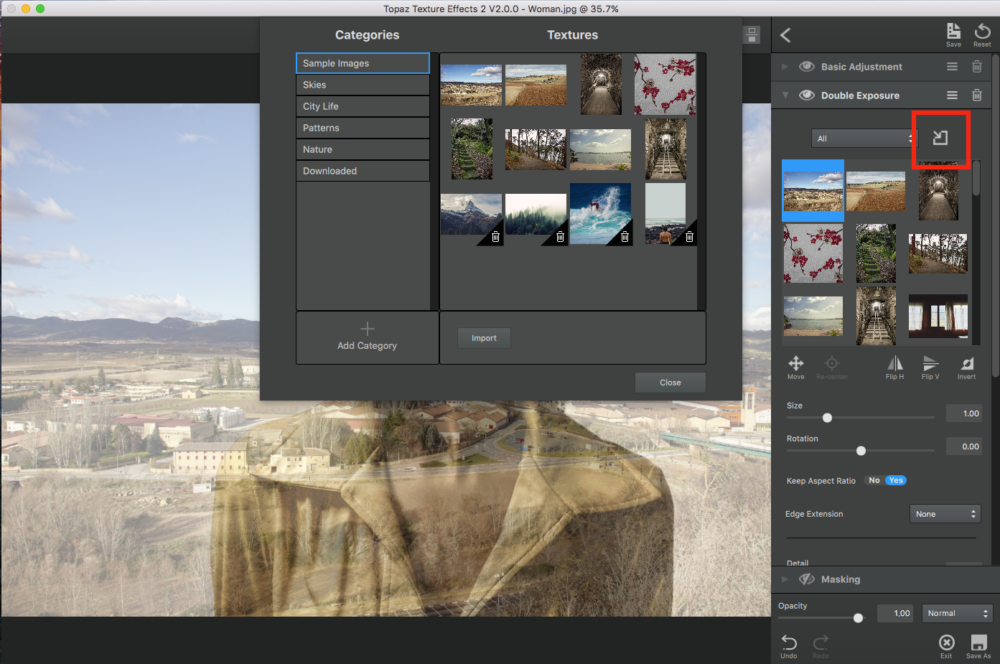Viewport: 1000px width, 664px height.
Task: Select the stone stairs texture in dialog
Action: (471, 149)
